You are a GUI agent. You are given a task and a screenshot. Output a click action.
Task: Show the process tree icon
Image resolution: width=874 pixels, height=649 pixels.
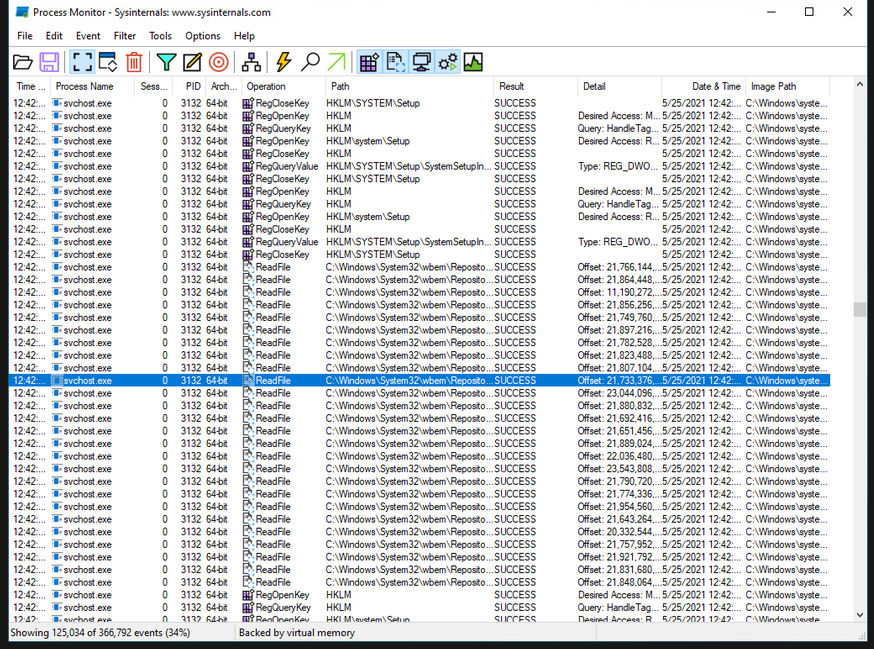point(251,62)
